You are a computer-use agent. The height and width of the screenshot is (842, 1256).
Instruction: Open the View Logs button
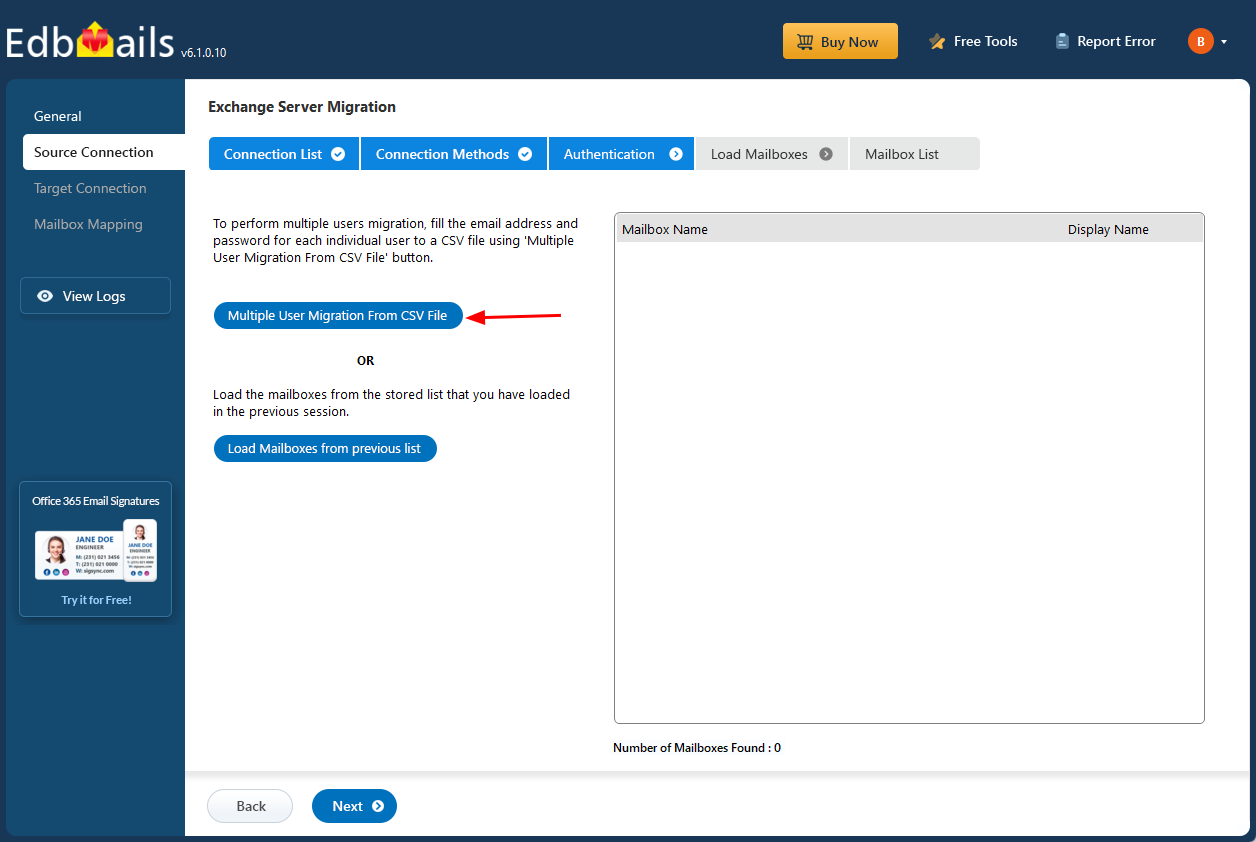[x=95, y=296]
